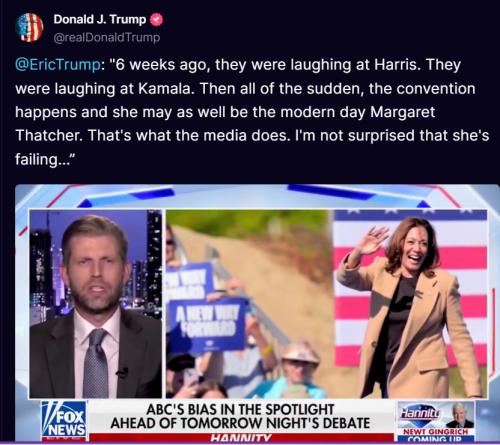Image resolution: width=500 pixels, height=445 pixels.
Task: Open the flag-patterned profile avatar
Action: tap(29, 28)
